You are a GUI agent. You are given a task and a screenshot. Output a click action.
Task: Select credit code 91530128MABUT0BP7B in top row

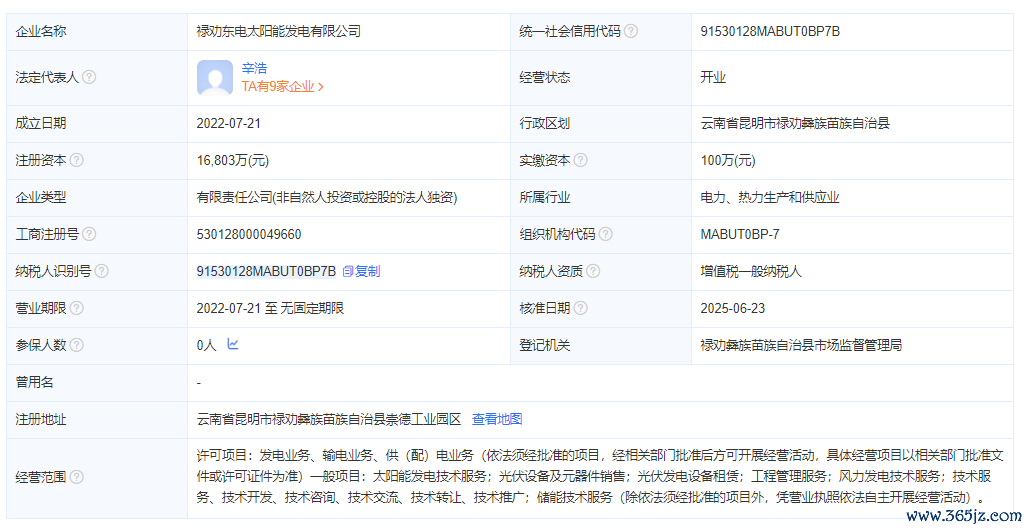coord(770,31)
